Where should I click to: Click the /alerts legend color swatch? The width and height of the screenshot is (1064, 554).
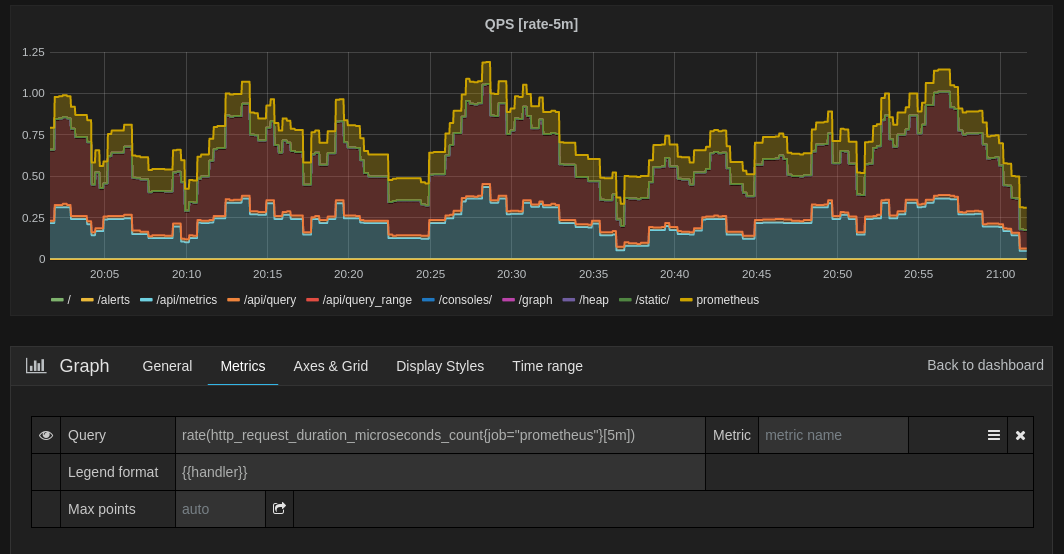pos(87,300)
